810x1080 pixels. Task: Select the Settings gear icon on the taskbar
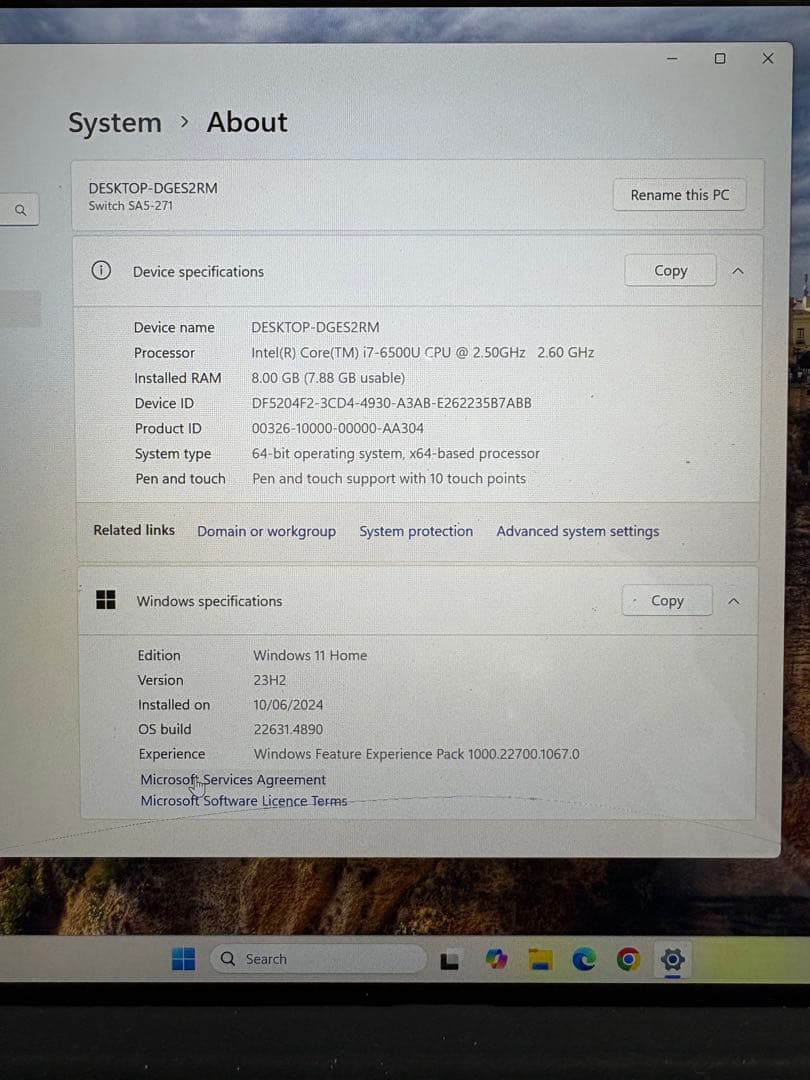(672, 958)
